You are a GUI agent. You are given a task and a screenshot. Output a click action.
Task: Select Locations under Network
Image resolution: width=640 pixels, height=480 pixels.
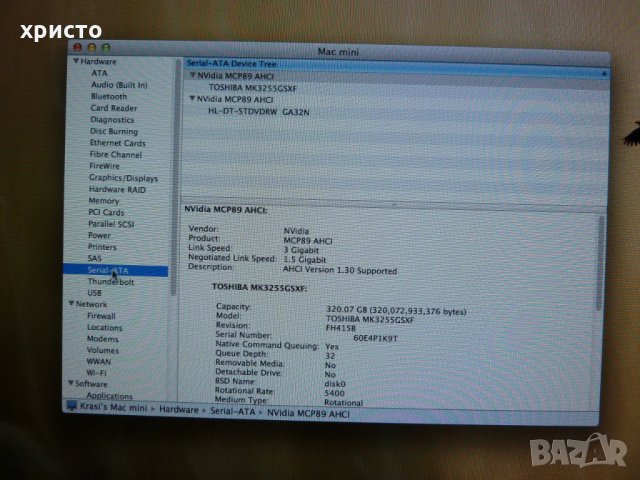point(104,327)
